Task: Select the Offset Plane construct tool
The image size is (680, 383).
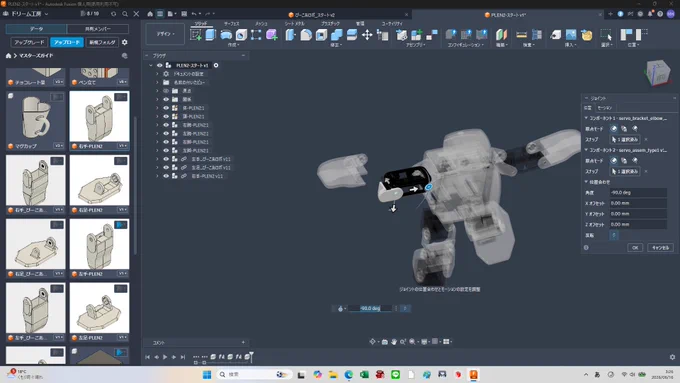Action: pyautogui.click(x=501, y=35)
